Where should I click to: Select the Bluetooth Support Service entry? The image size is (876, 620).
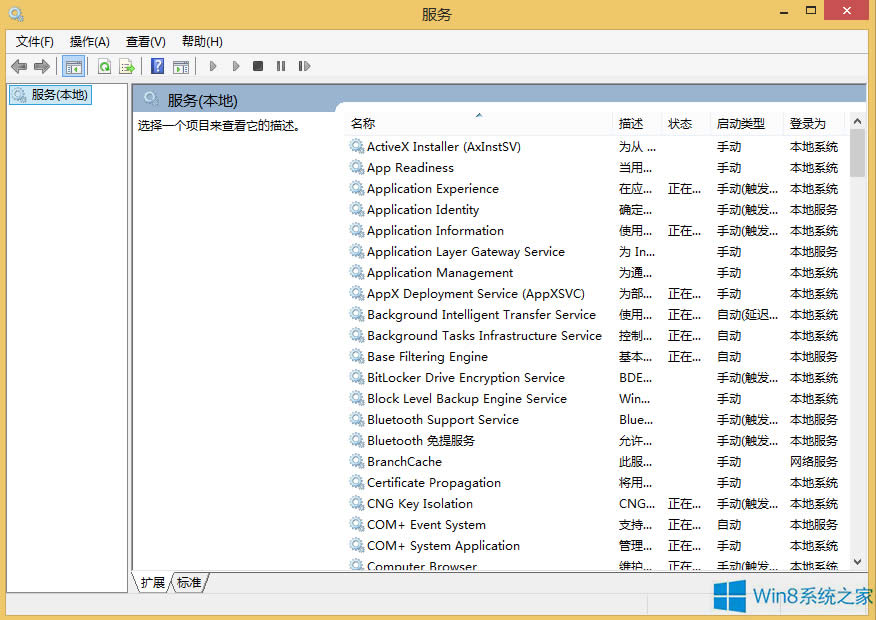click(x=442, y=419)
